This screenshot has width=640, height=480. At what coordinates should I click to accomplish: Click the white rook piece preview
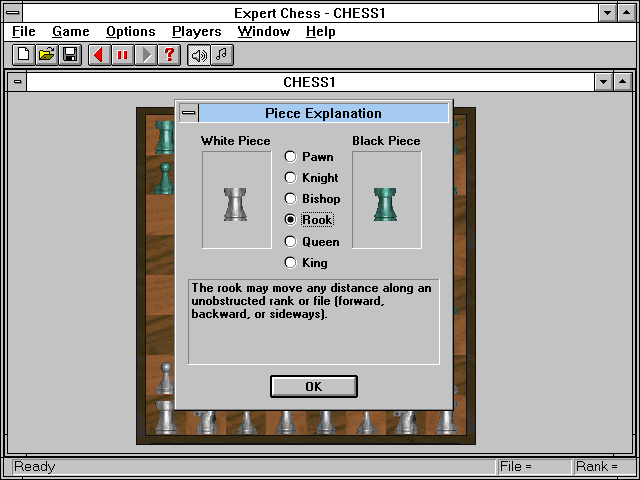coord(236,201)
